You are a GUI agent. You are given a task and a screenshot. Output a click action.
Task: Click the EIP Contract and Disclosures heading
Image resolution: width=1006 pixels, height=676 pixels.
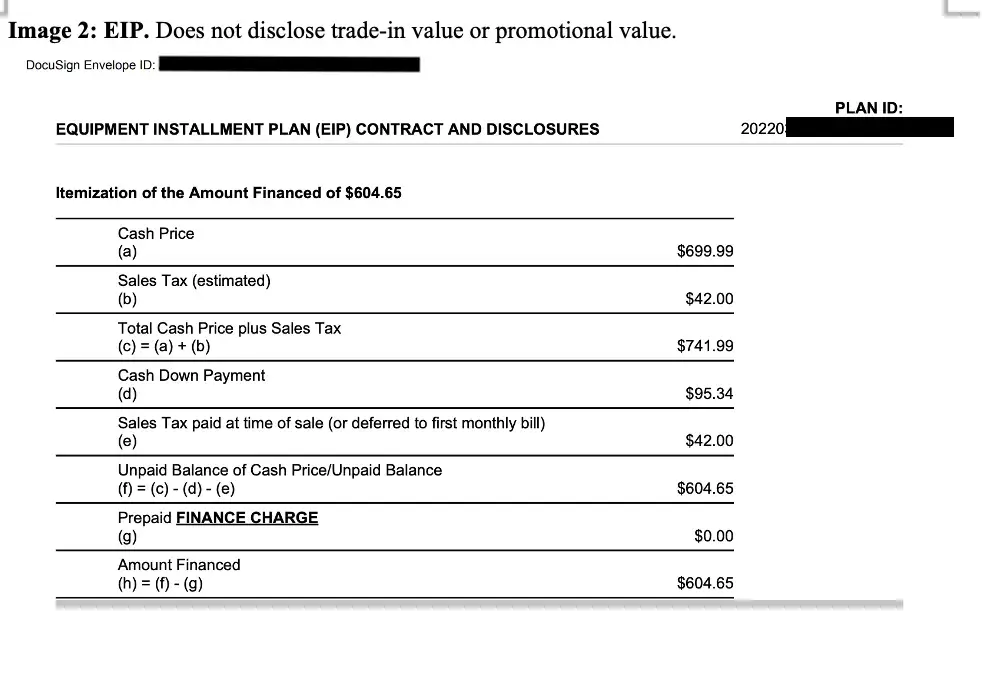click(x=327, y=129)
